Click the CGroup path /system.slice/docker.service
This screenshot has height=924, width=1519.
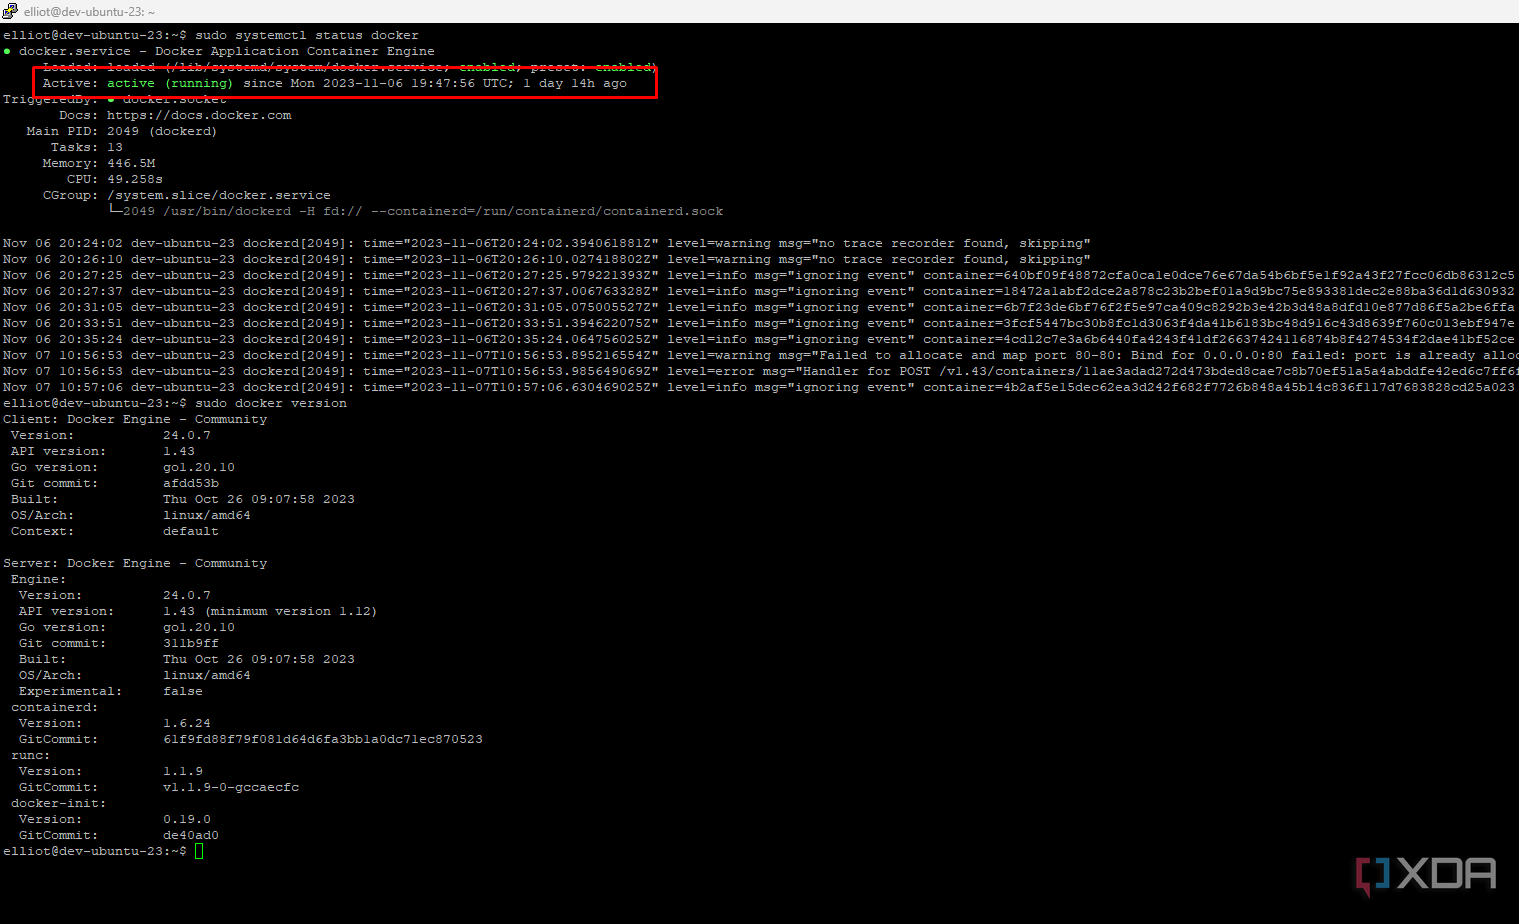coord(219,195)
